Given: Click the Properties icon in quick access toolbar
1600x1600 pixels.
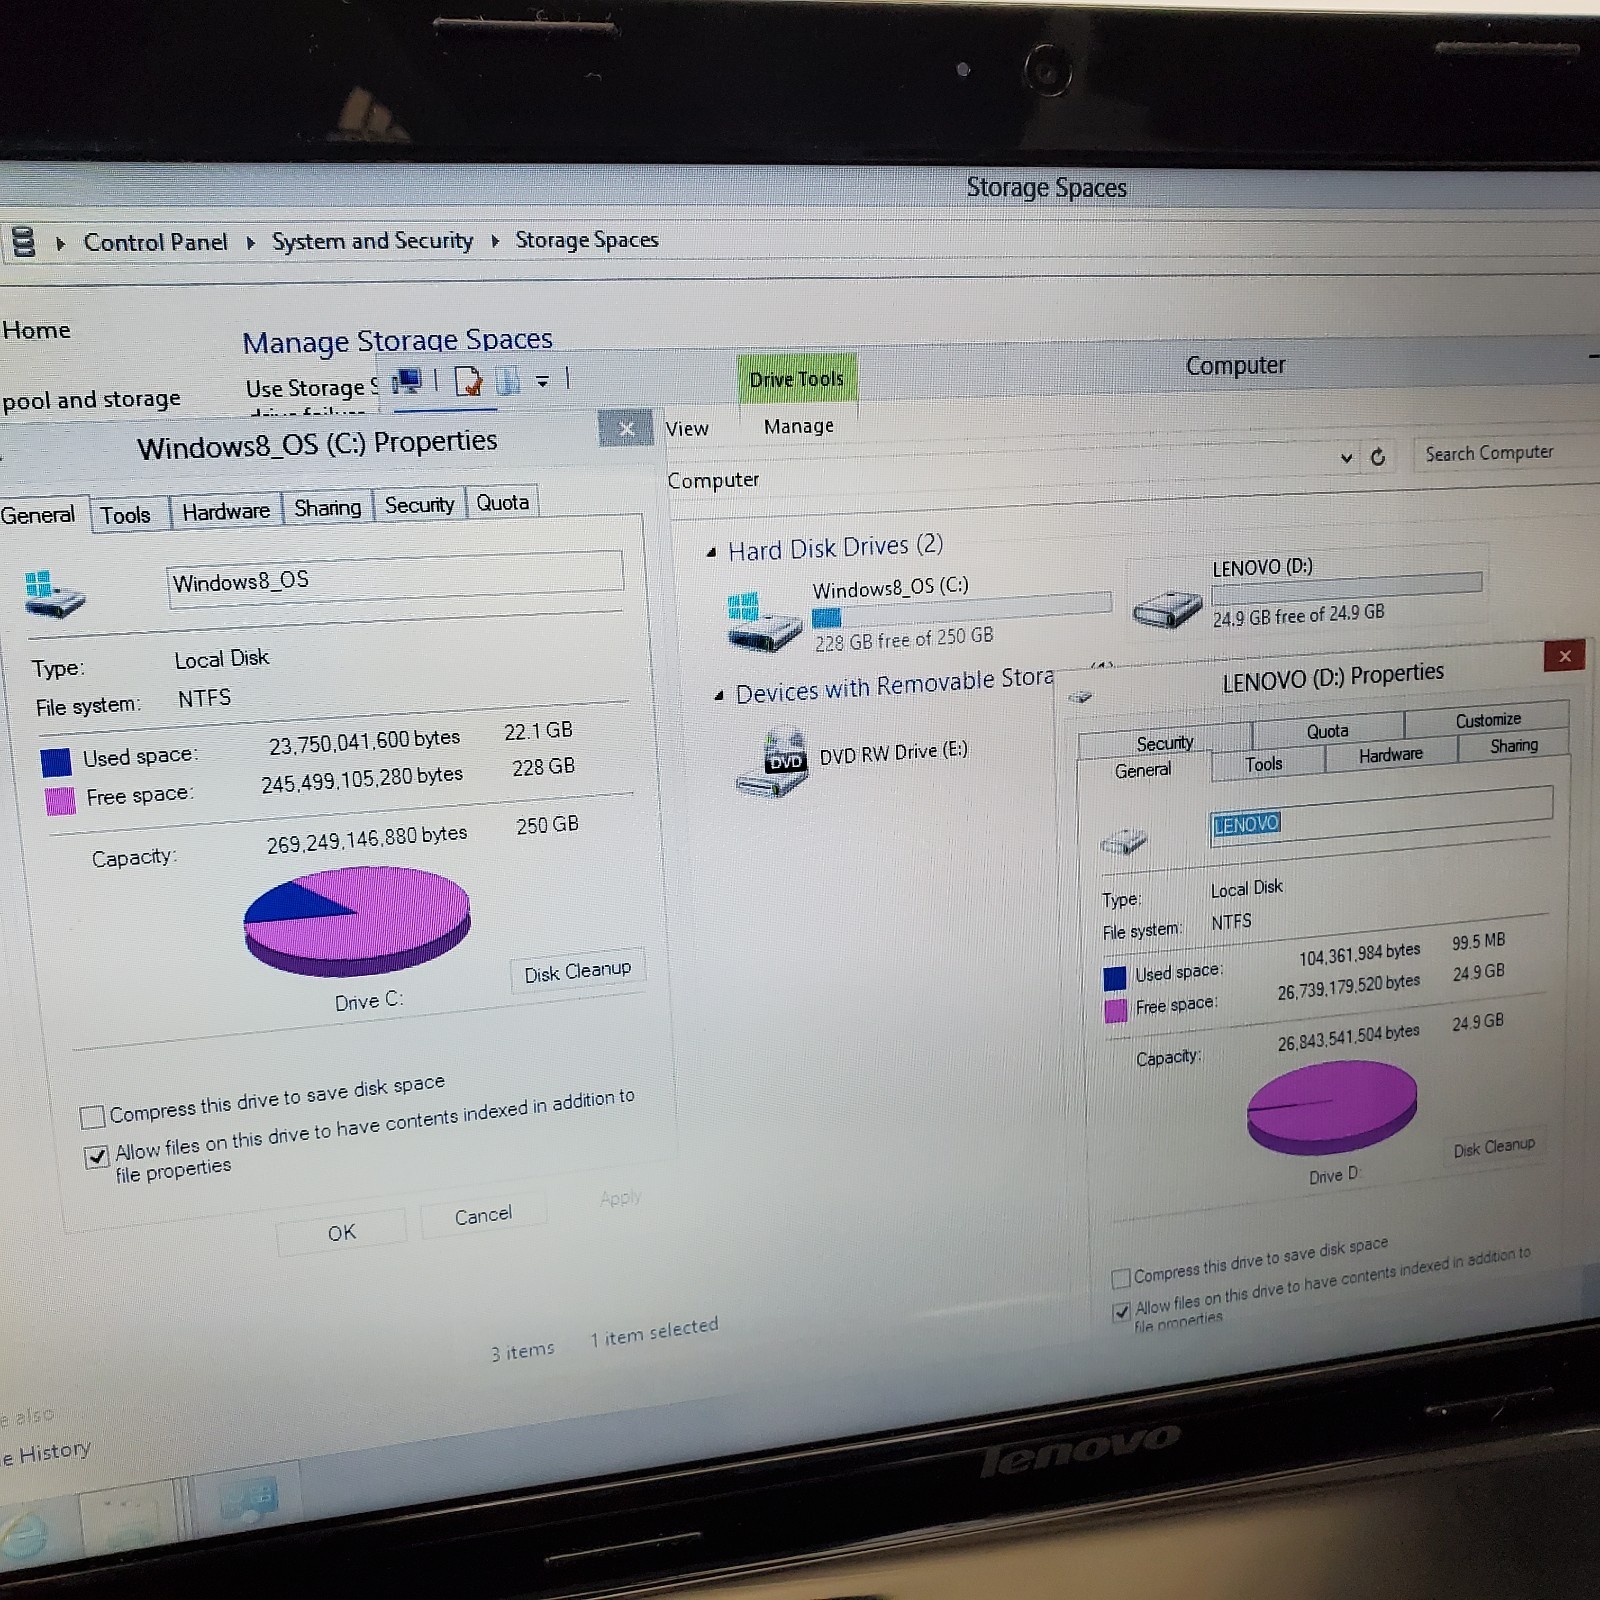Looking at the screenshot, I should (468, 381).
